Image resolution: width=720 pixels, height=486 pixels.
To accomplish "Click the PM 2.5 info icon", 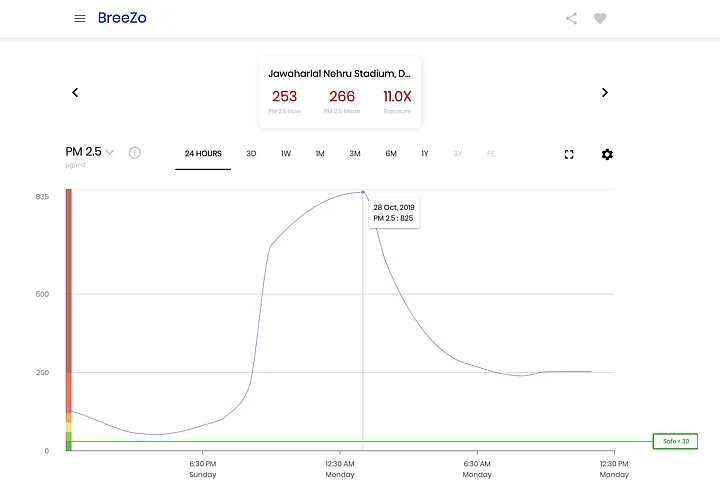I will point(135,153).
